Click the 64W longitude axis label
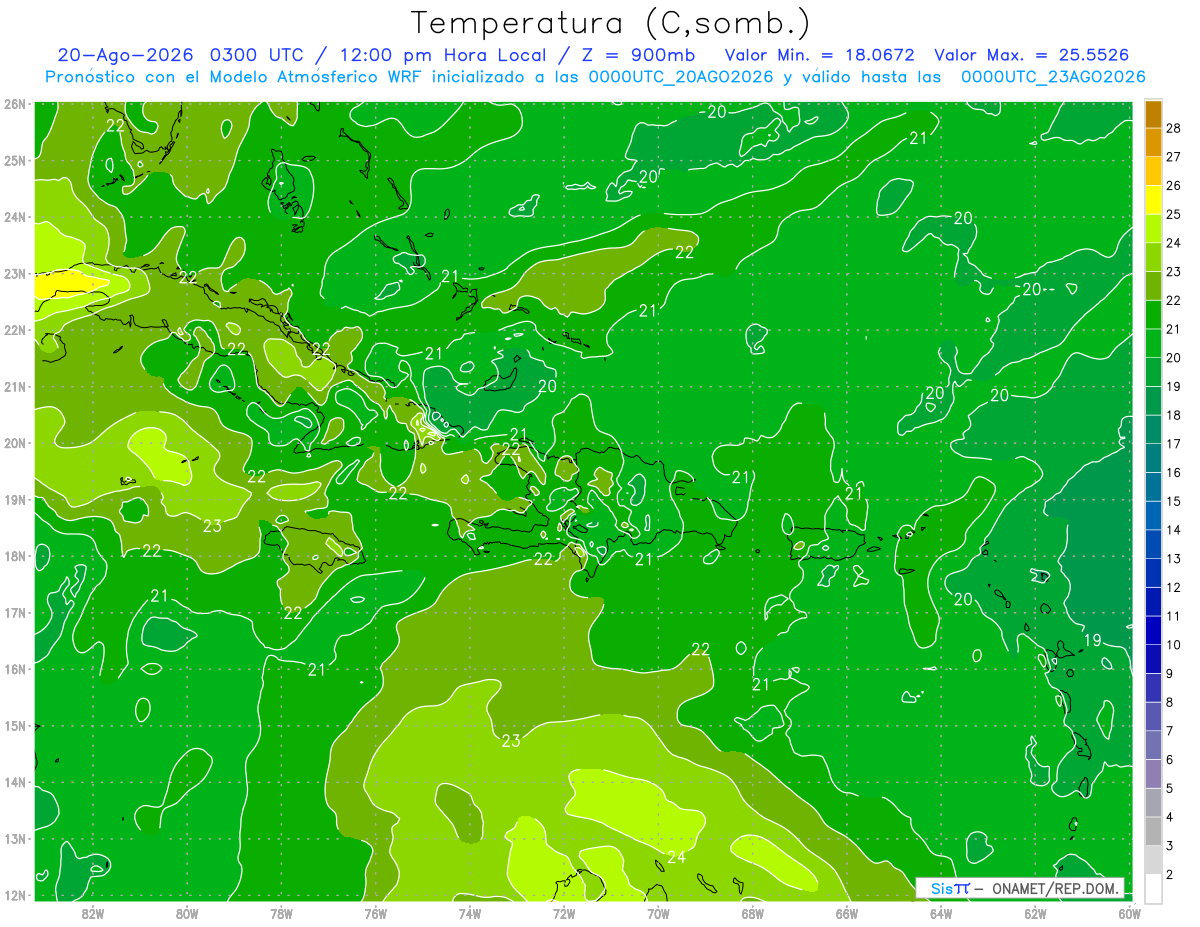This screenshot has height=927, width=1200. [940, 913]
